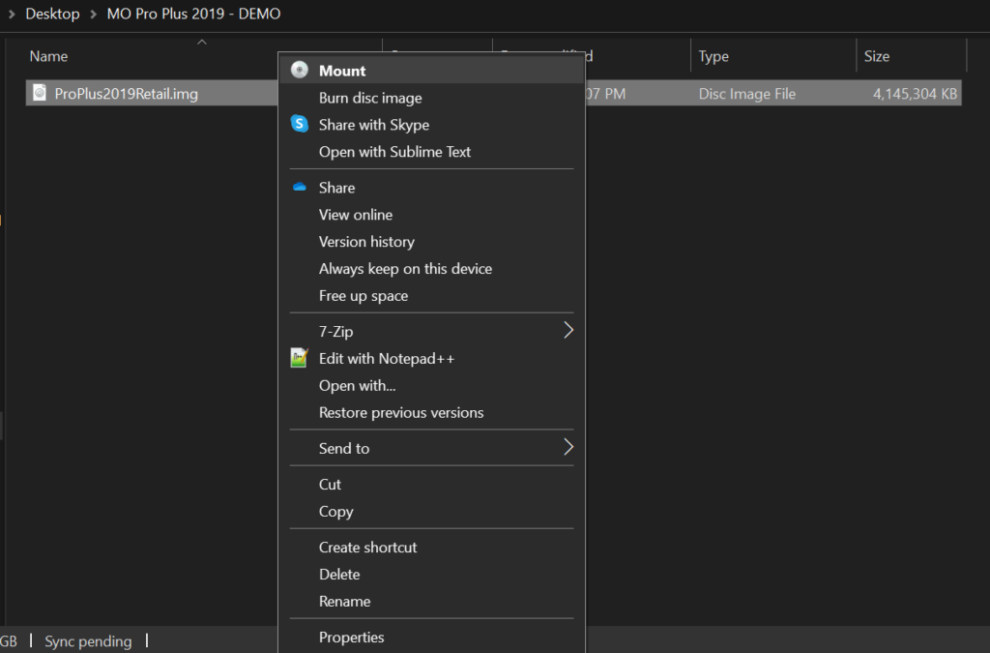Viewport: 990px width, 653px height.
Task: Click the Mount disc icon
Action: (x=299, y=70)
